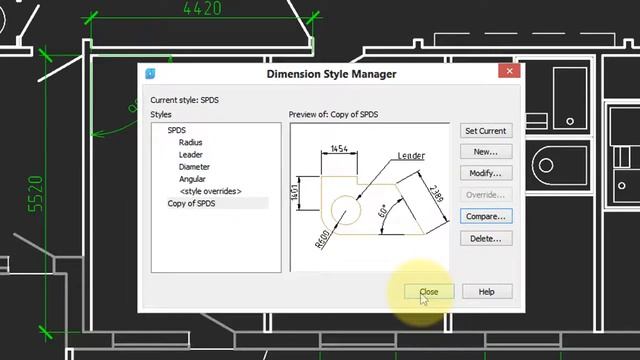Image resolution: width=640 pixels, height=360 pixels.
Task: Click the dimension style preview image
Action: [x=370, y=198]
